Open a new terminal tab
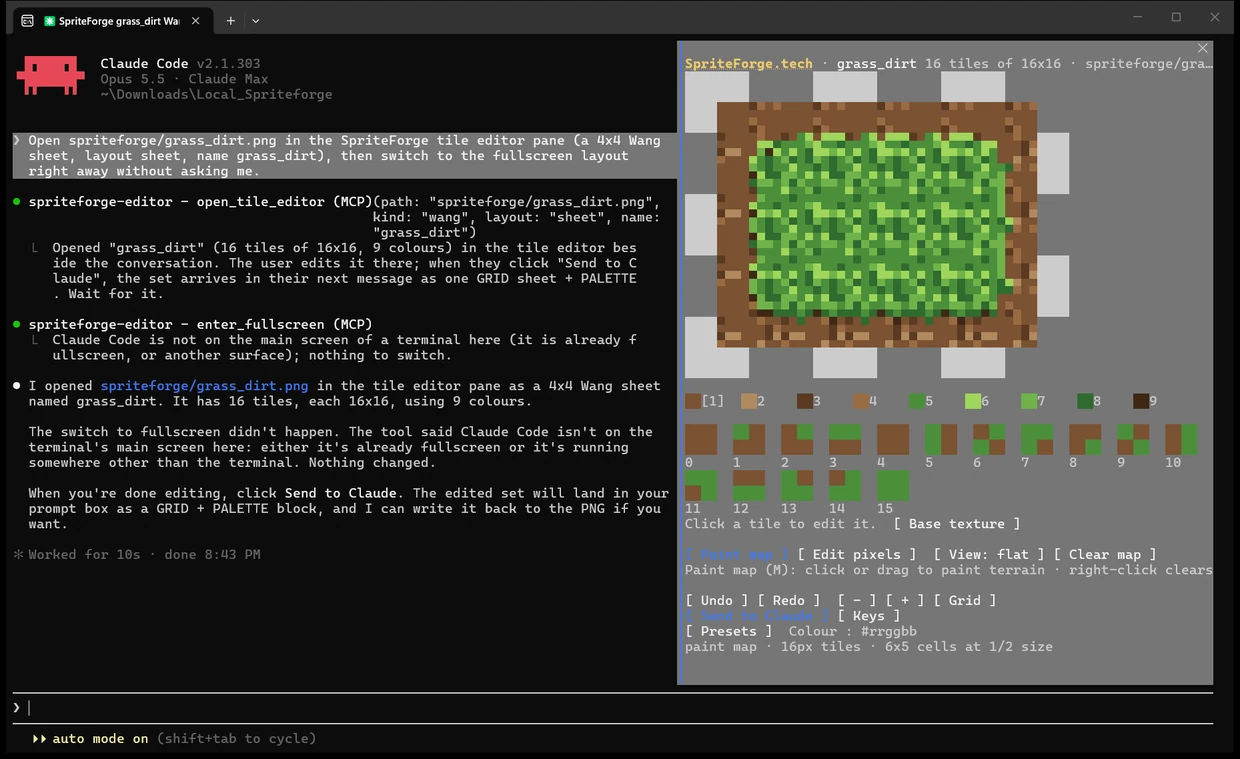The height and width of the screenshot is (759, 1240). pos(230,20)
